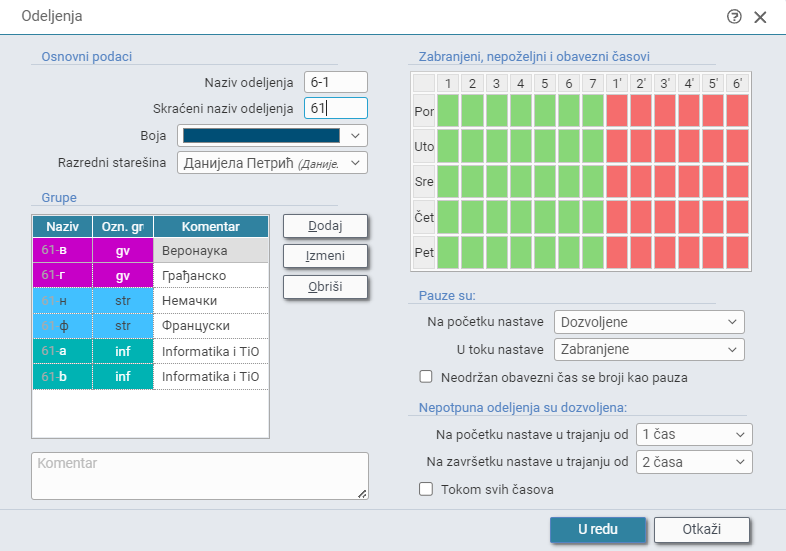Viewport: 786px width, 551px height.
Task: Open the U toku nastave dropdown
Action: (x=649, y=349)
